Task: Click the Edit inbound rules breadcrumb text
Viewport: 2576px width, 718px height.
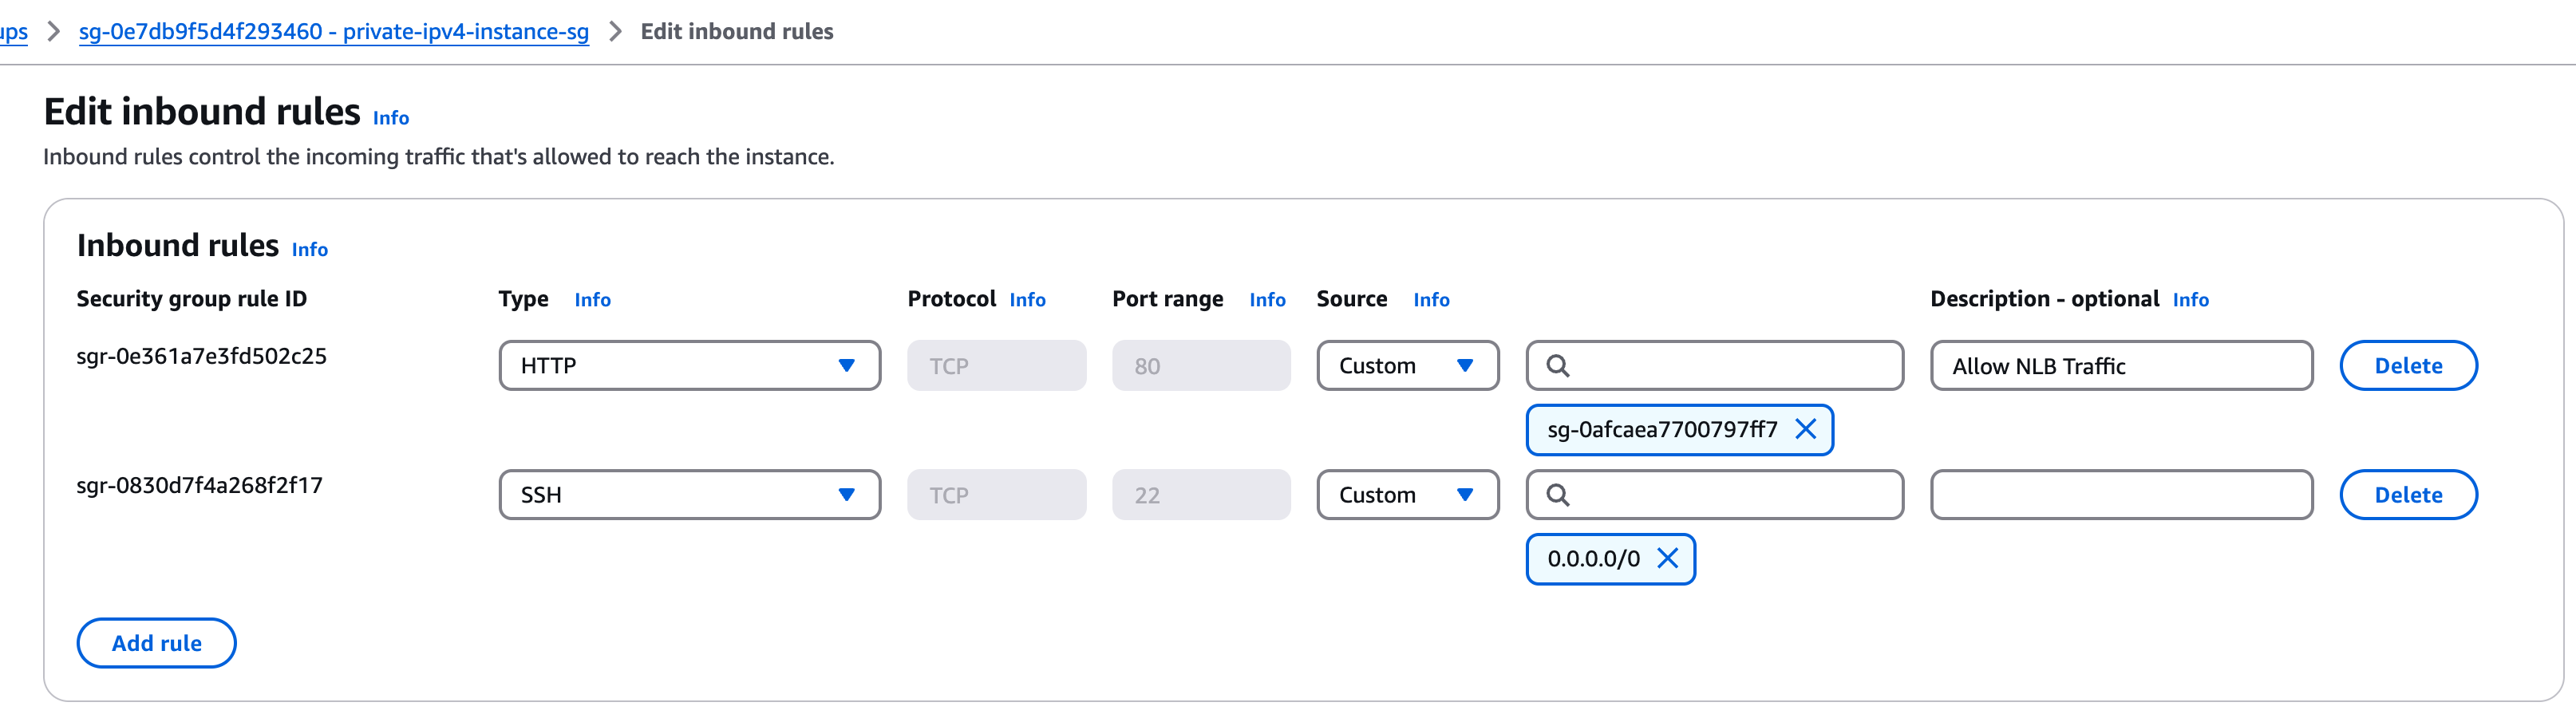Action: point(736,31)
